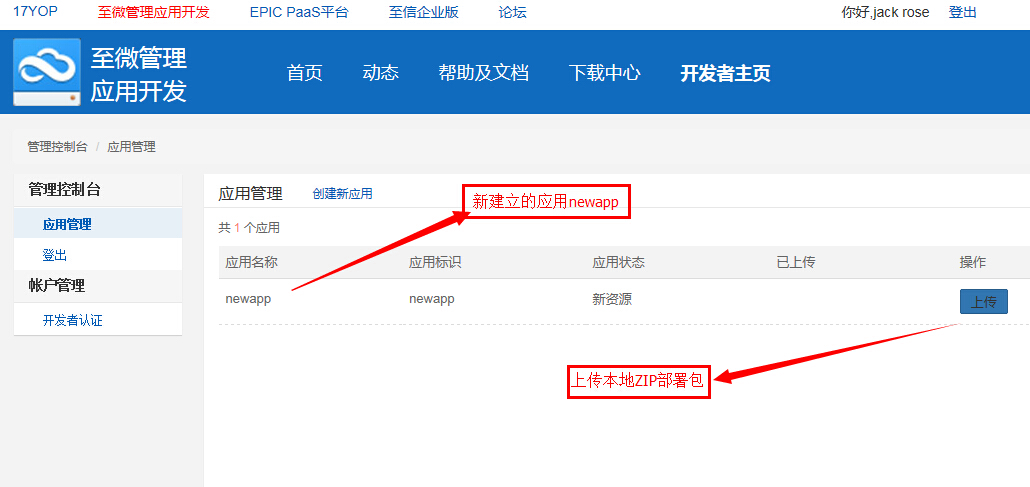
Task: Click newapp in the 应用名称 column
Action: click(x=248, y=298)
